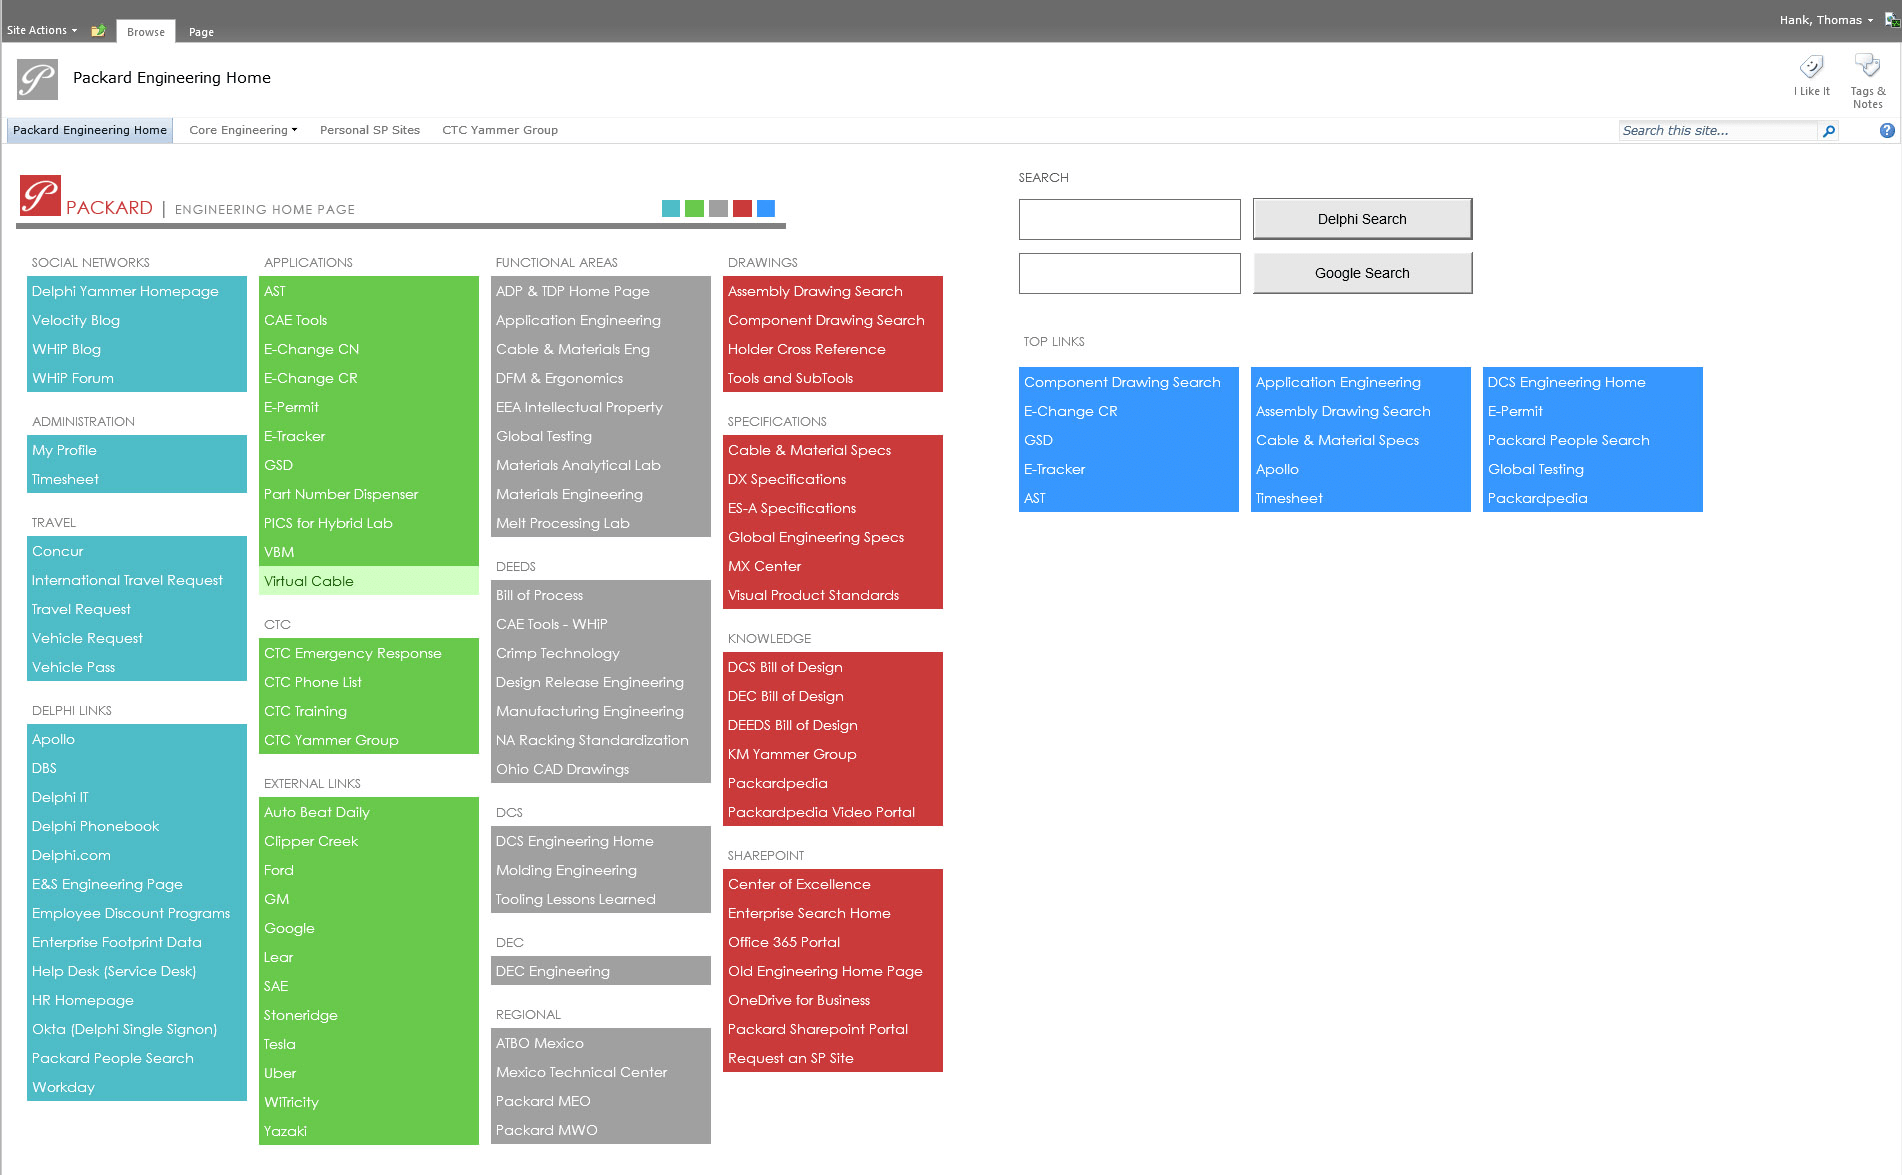Screen dimensions: 1902x1175
Task: Open Office 365 Portal link
Action: click(x=783, y=942)
